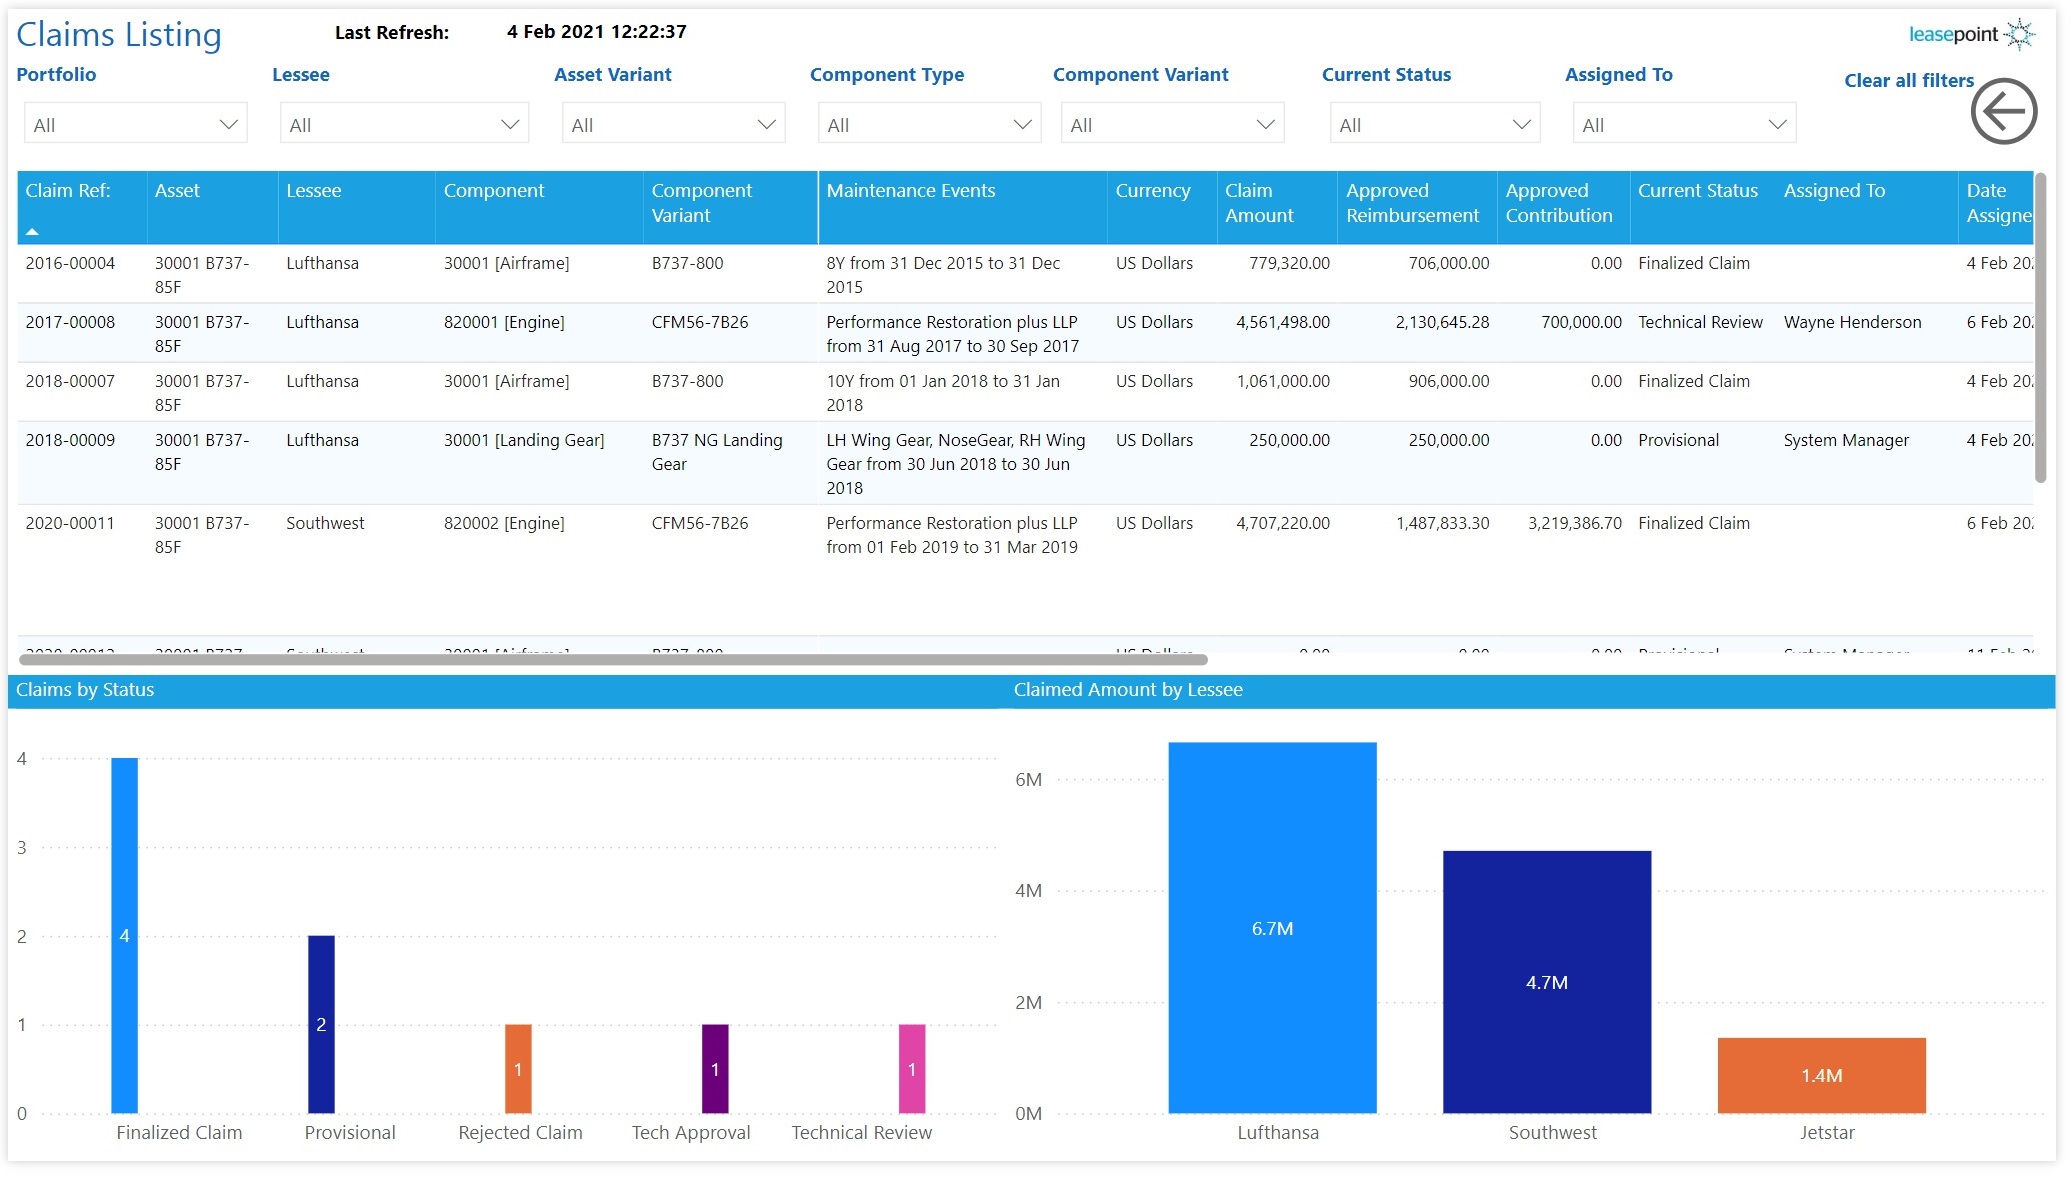This screenshot has width=2071, height=1178.
Task: Expand the Asset Variant dropdown
Action: coord(673,124)
